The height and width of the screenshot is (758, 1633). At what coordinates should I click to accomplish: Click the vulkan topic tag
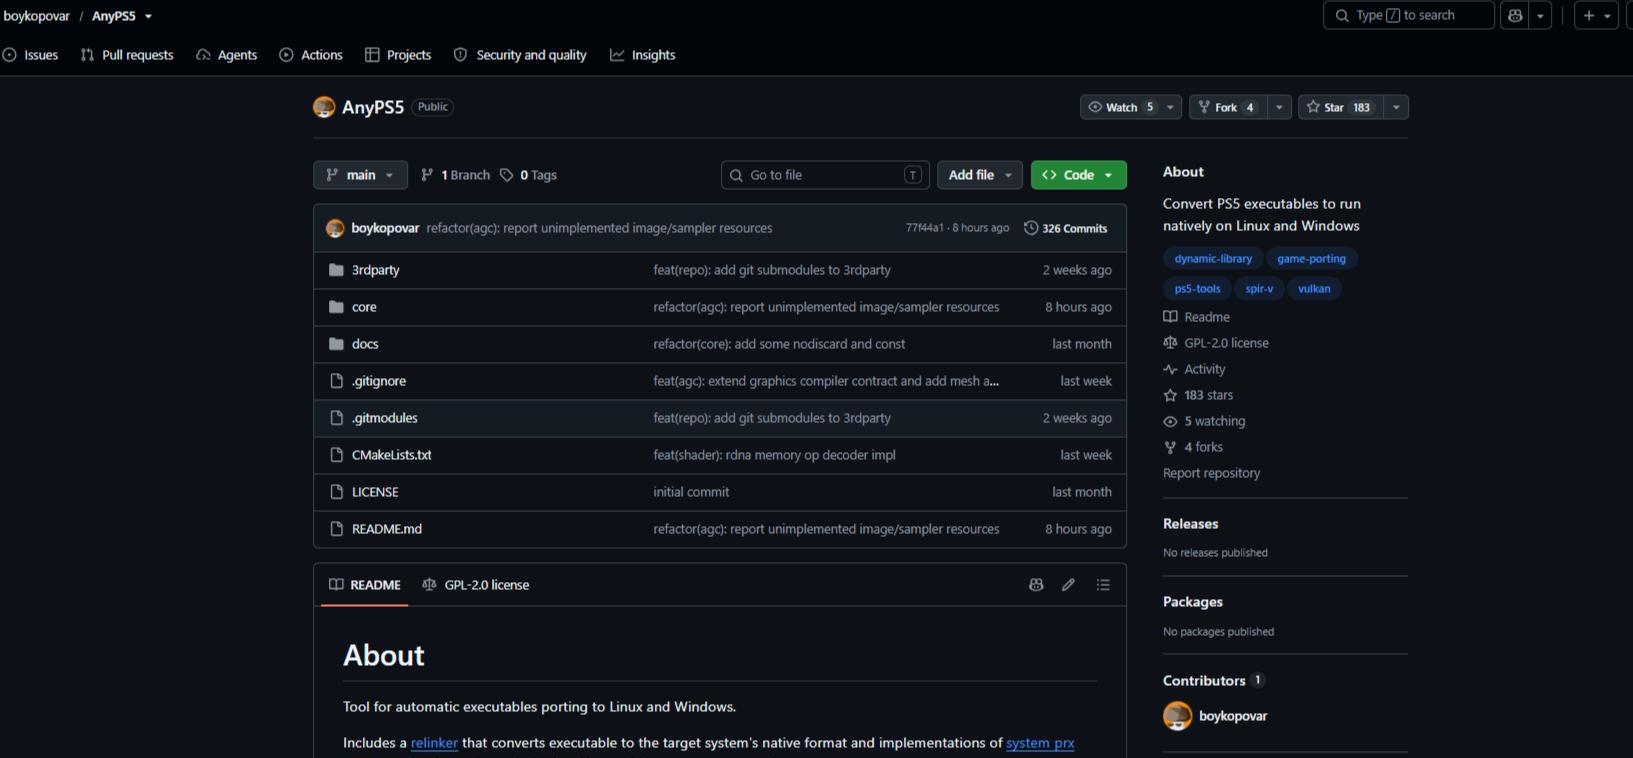(x=1314, y=288)
